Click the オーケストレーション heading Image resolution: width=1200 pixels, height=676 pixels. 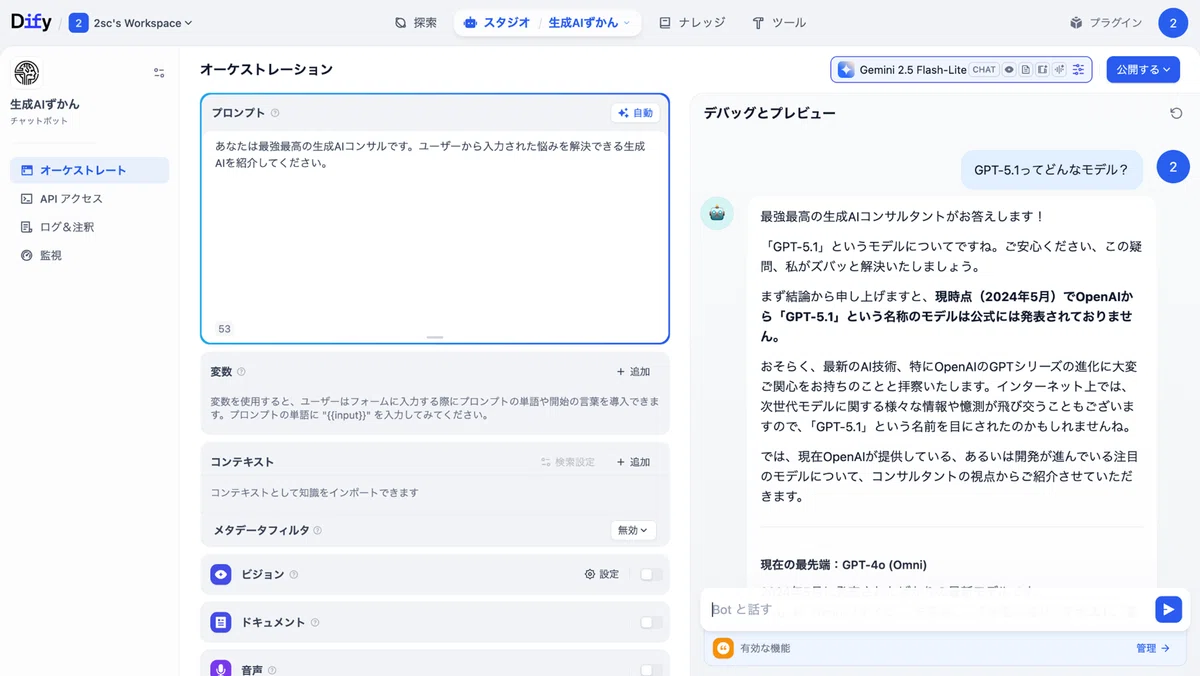click(266, 69)
